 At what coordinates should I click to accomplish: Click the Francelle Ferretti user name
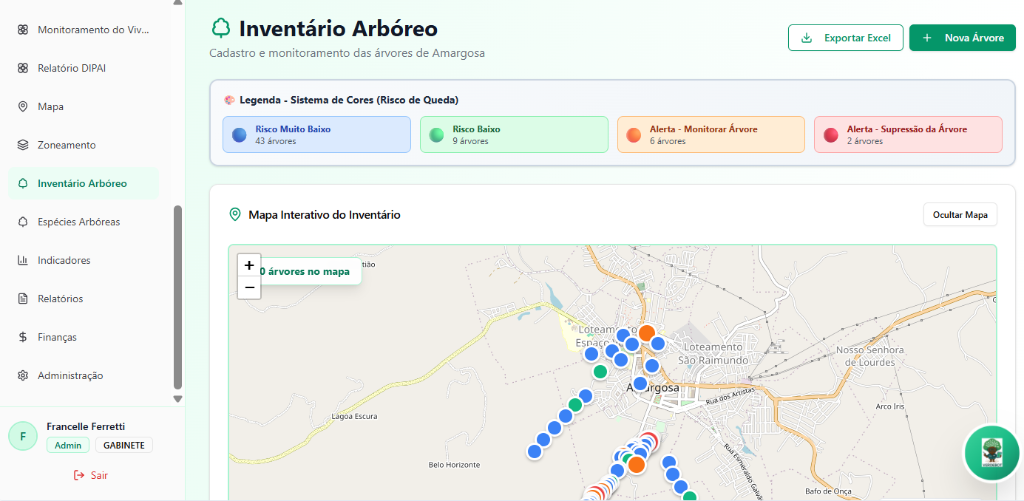[x=86, y=427]
